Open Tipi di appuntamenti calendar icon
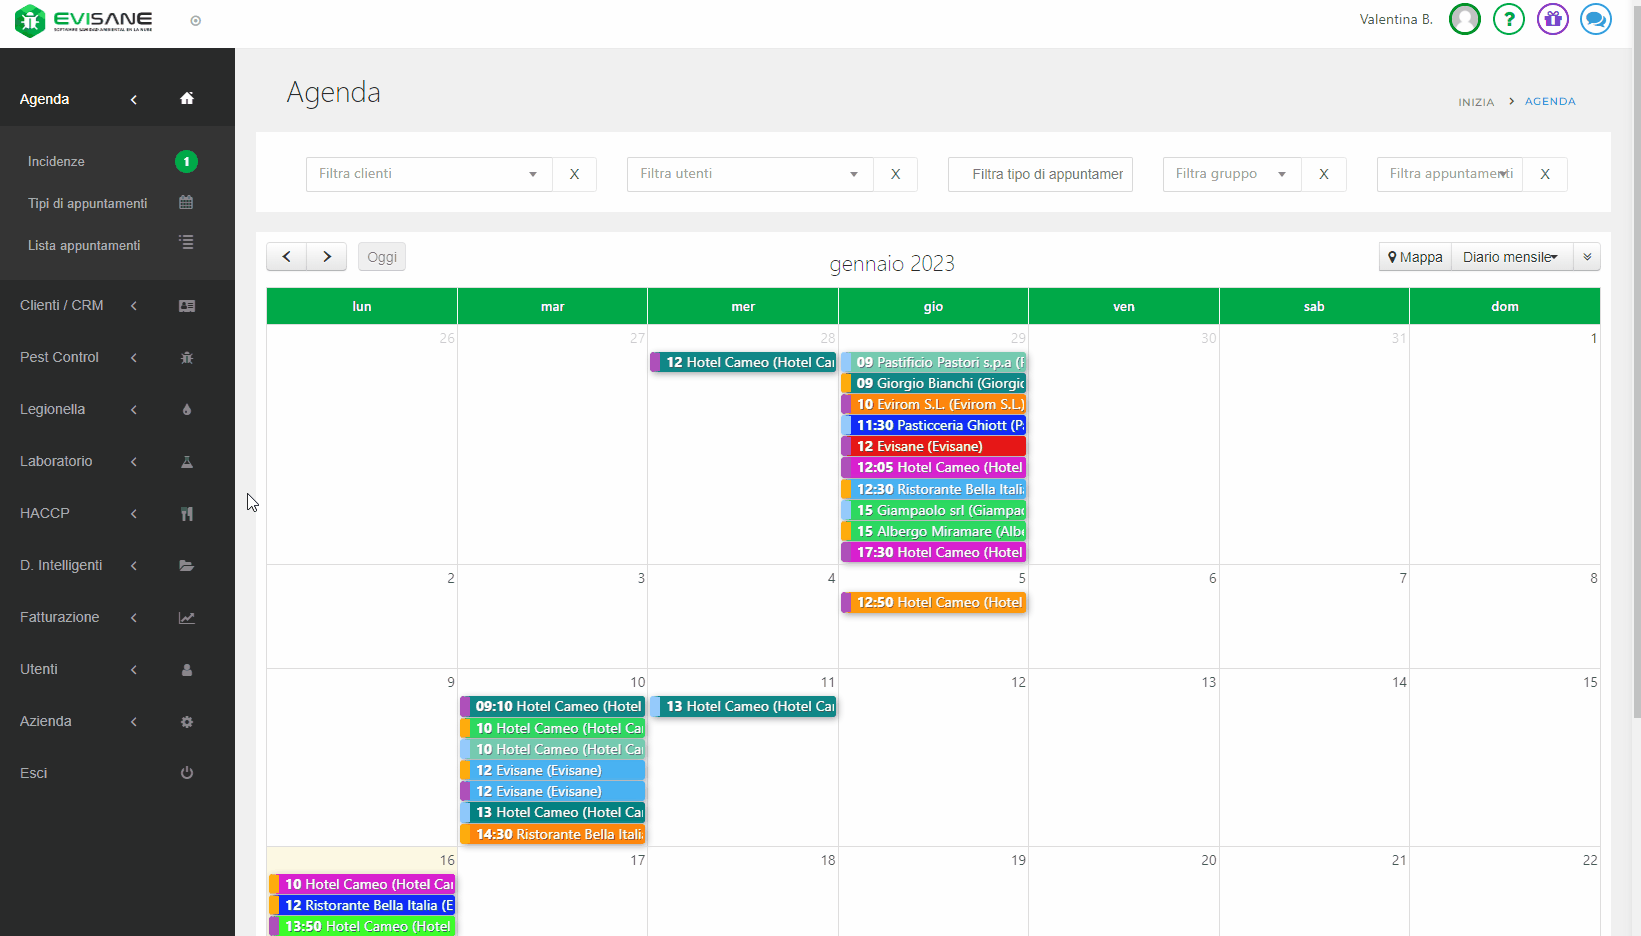Image resolution: width=1641 pixels, height=936 pixels. pos(186,203)
